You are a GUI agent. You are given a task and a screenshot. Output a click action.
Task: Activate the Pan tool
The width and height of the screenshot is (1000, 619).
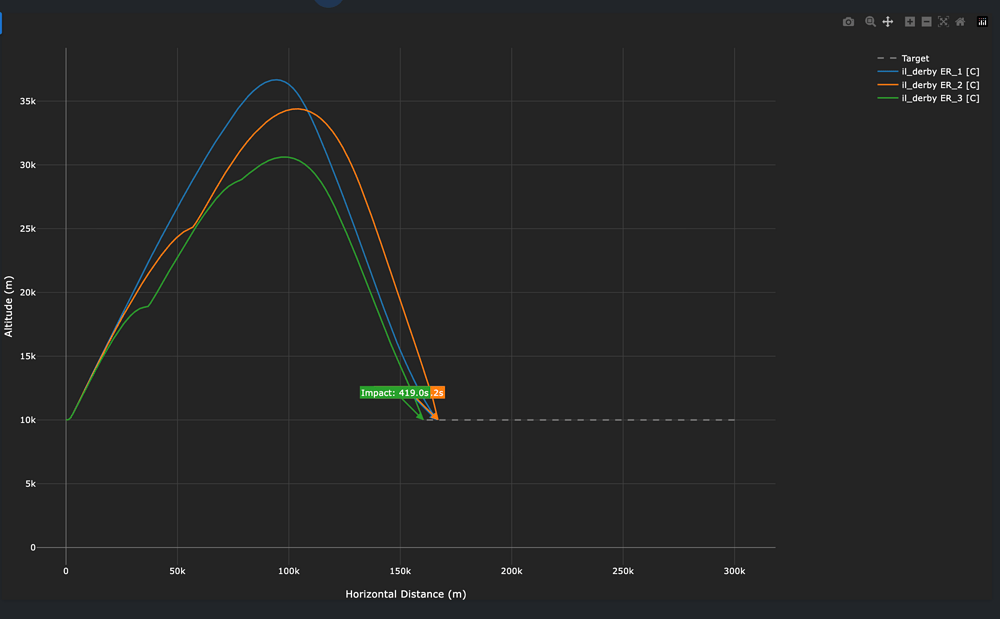(x=887, y=22)
